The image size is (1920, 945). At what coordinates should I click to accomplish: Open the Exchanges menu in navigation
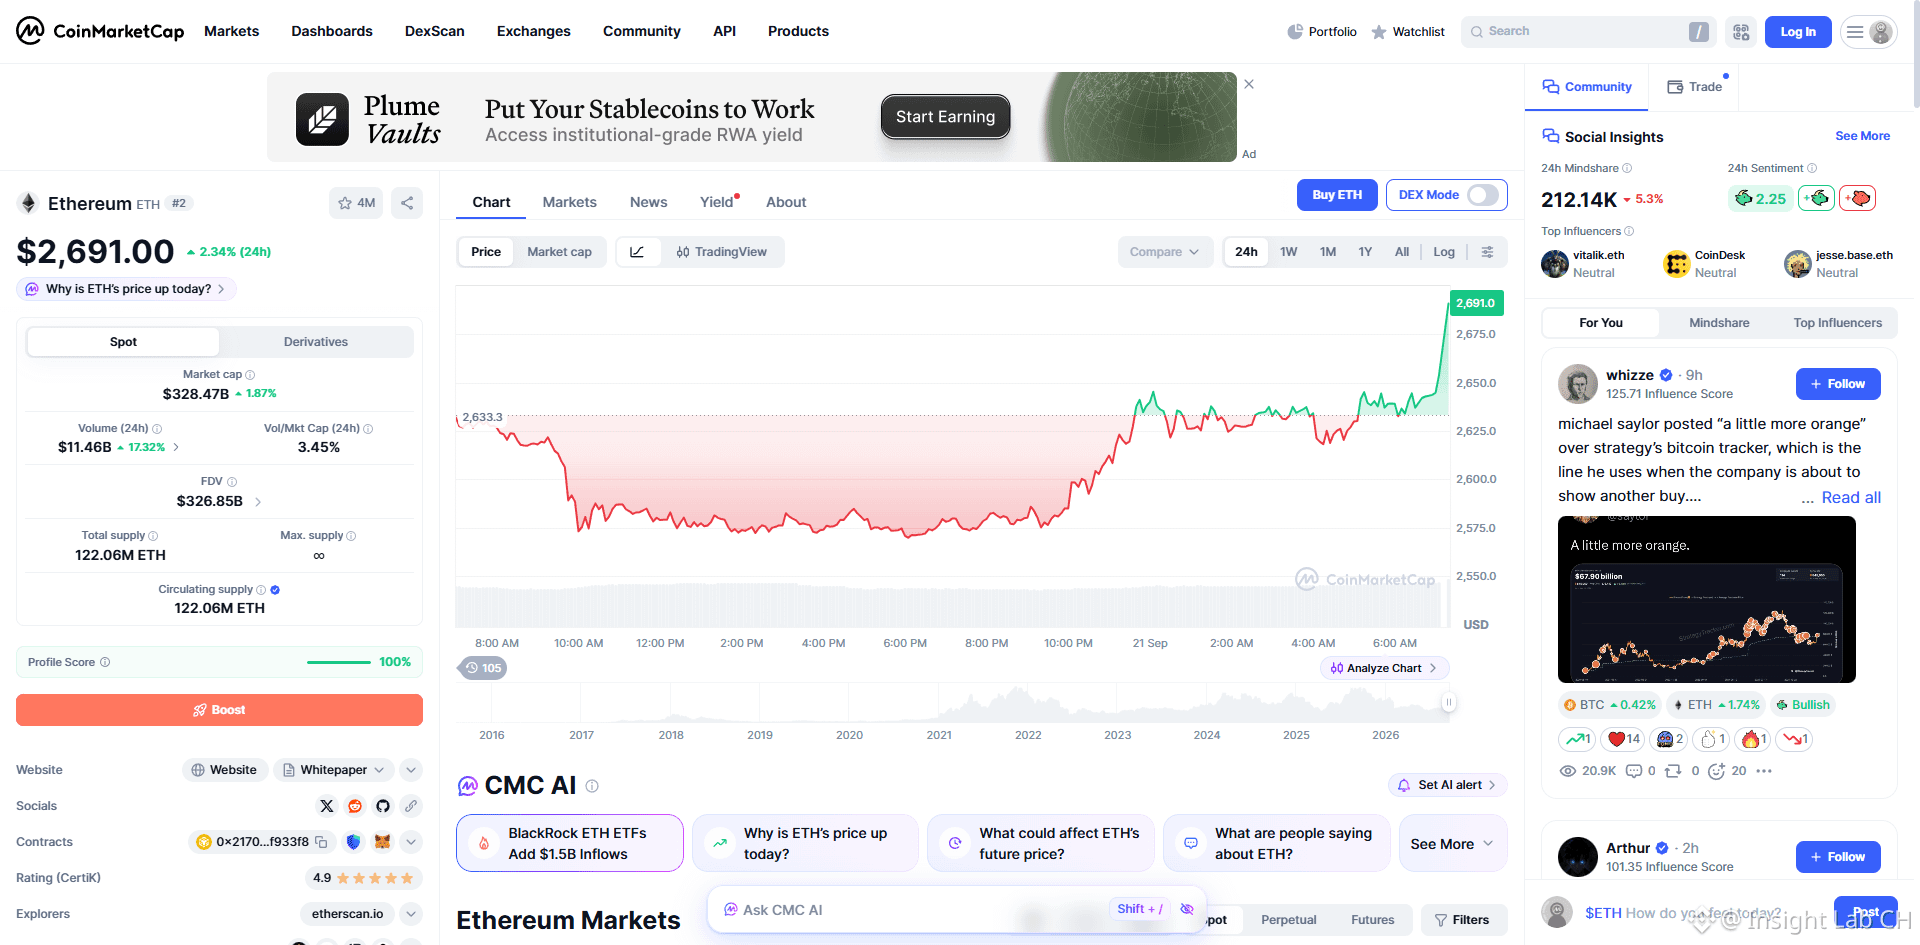[x=533, y=31]
